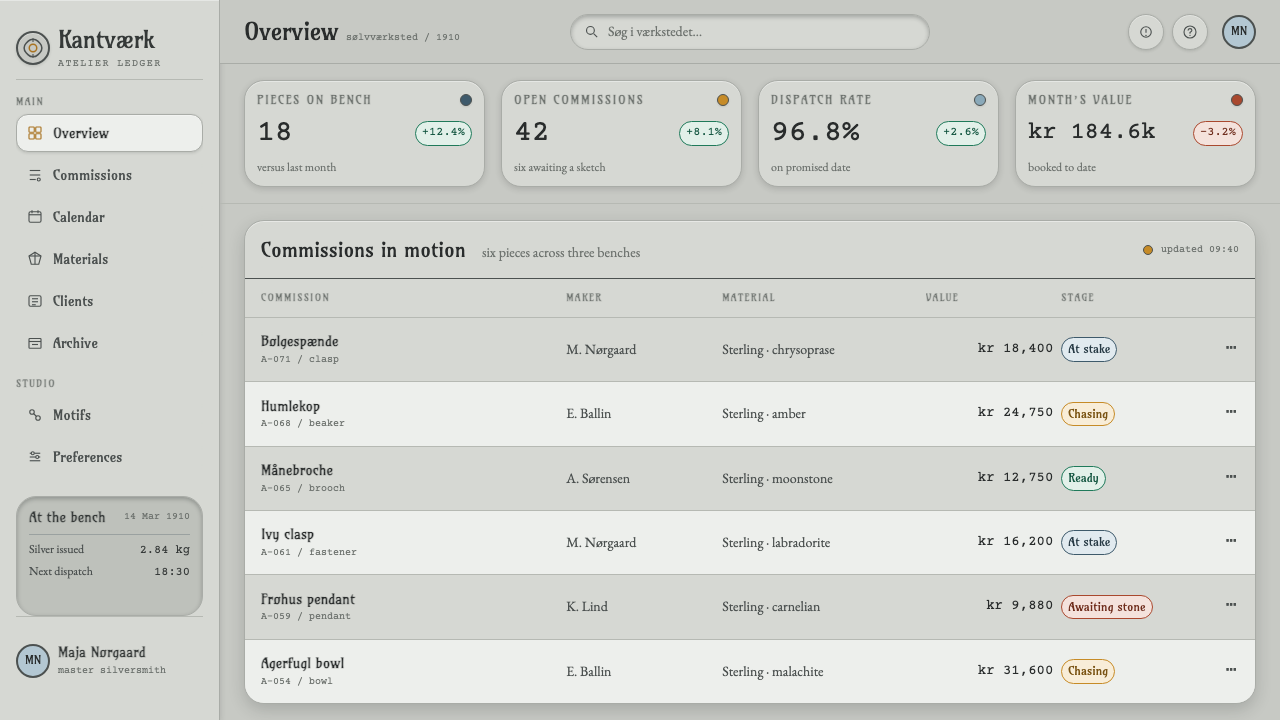Click maker 'K. Lind'
This screenshot has height=720, width=1280.
[587, 607]
